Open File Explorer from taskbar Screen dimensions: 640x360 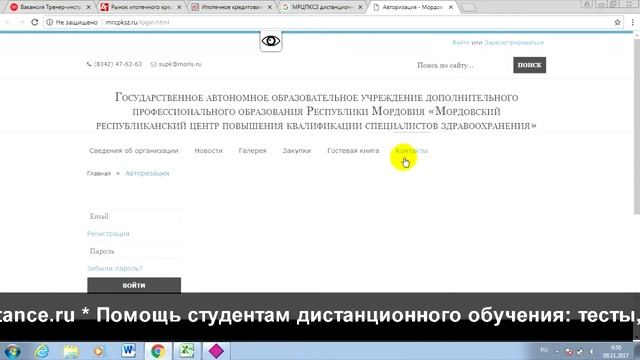(x=71, y=351)
